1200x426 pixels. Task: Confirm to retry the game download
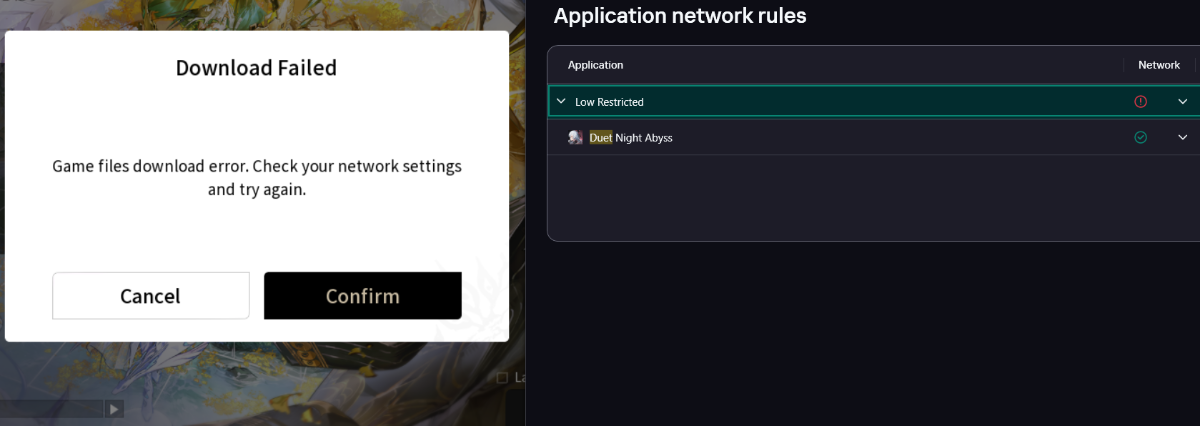point(362,296)
